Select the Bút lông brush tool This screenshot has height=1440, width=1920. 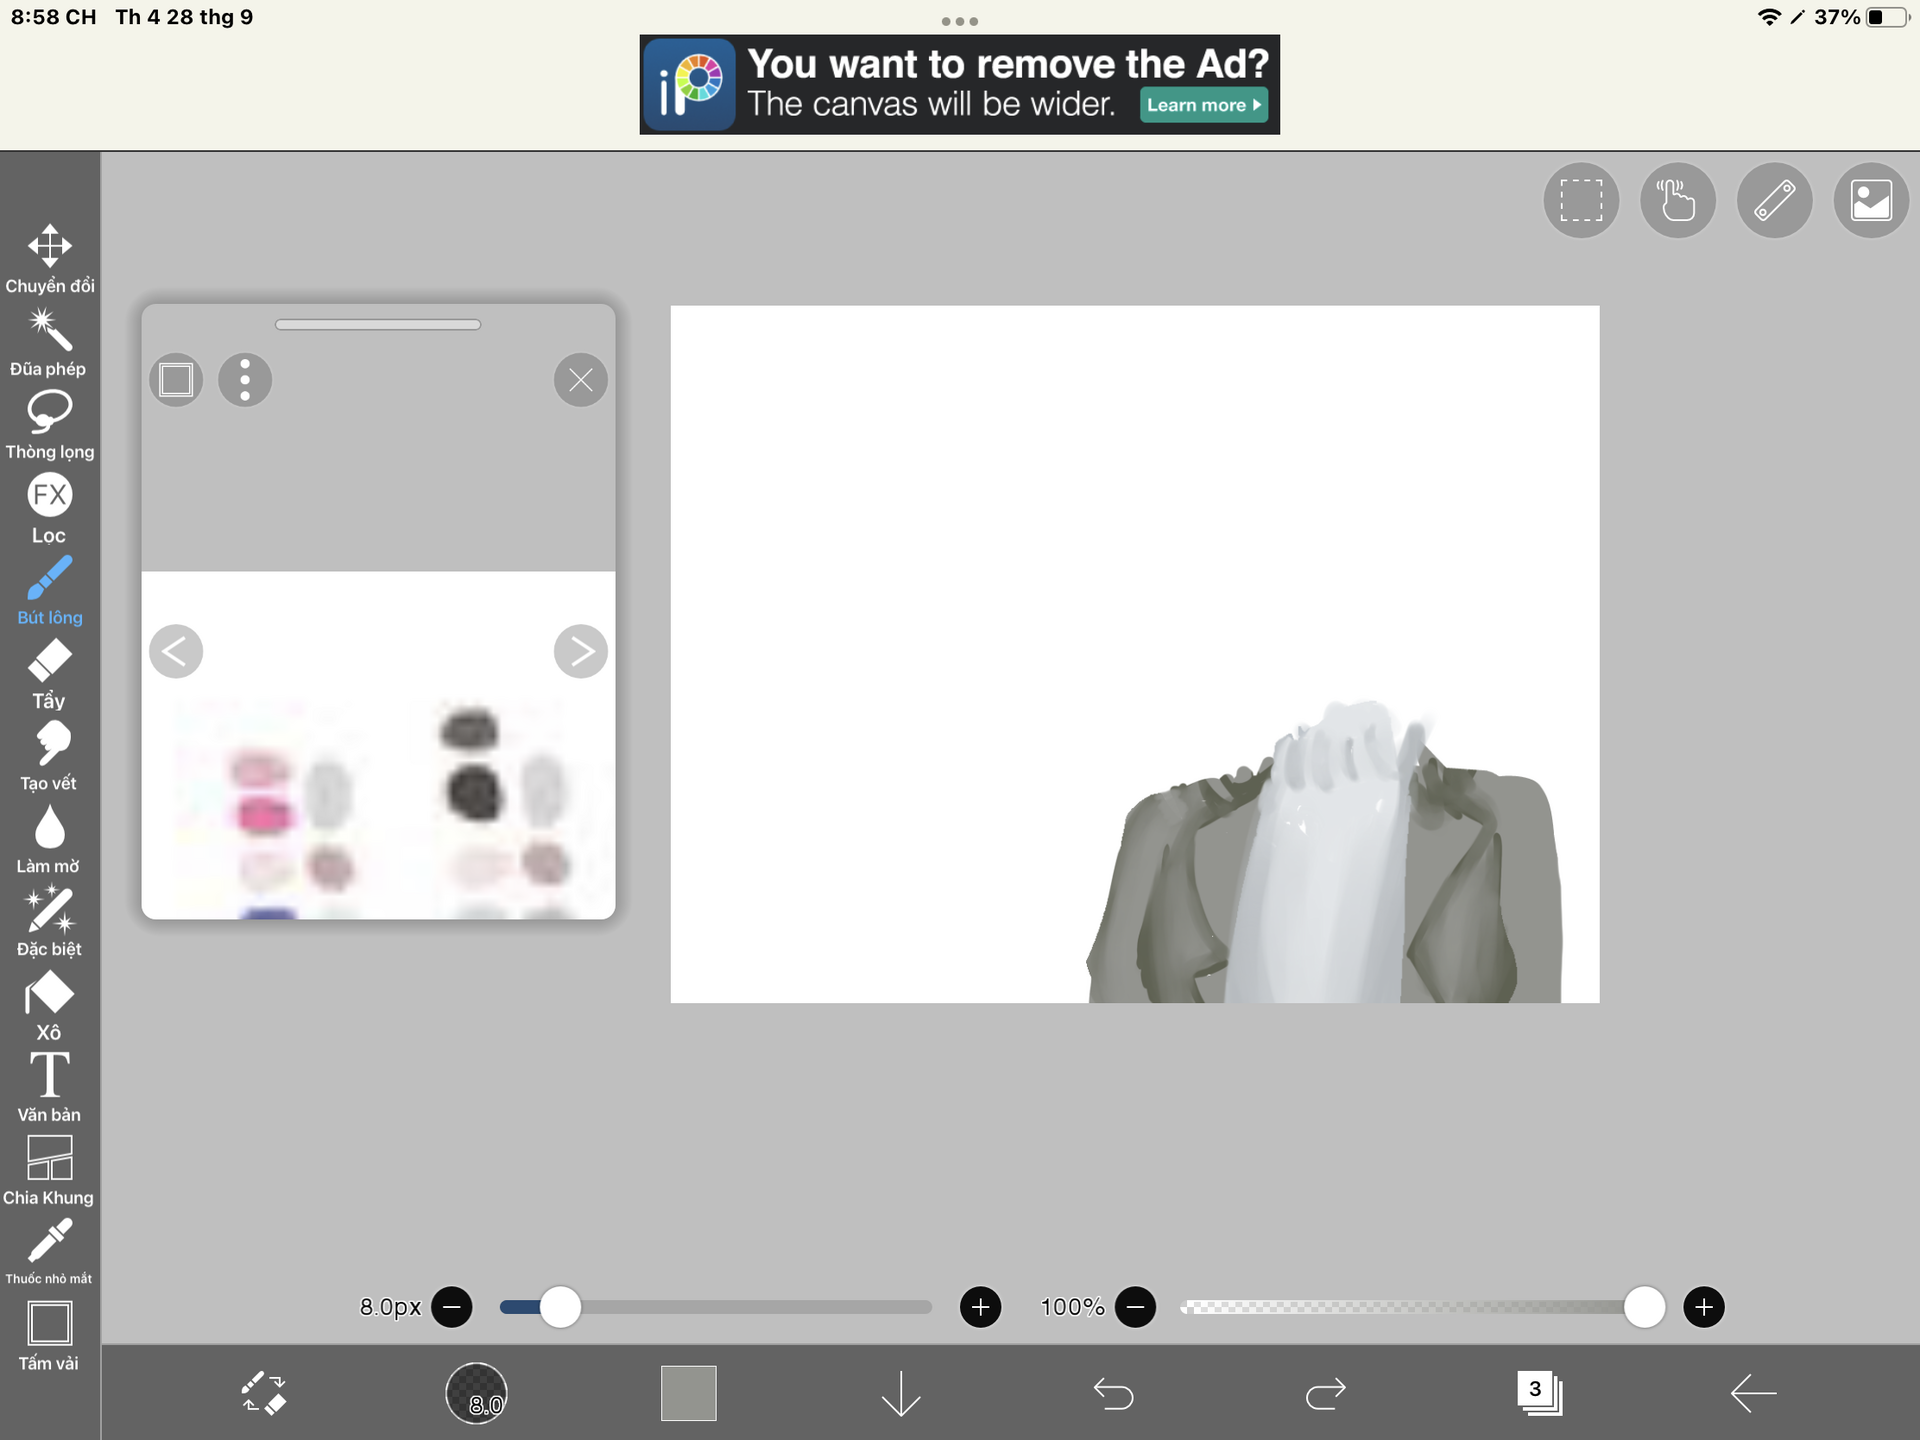49,591
